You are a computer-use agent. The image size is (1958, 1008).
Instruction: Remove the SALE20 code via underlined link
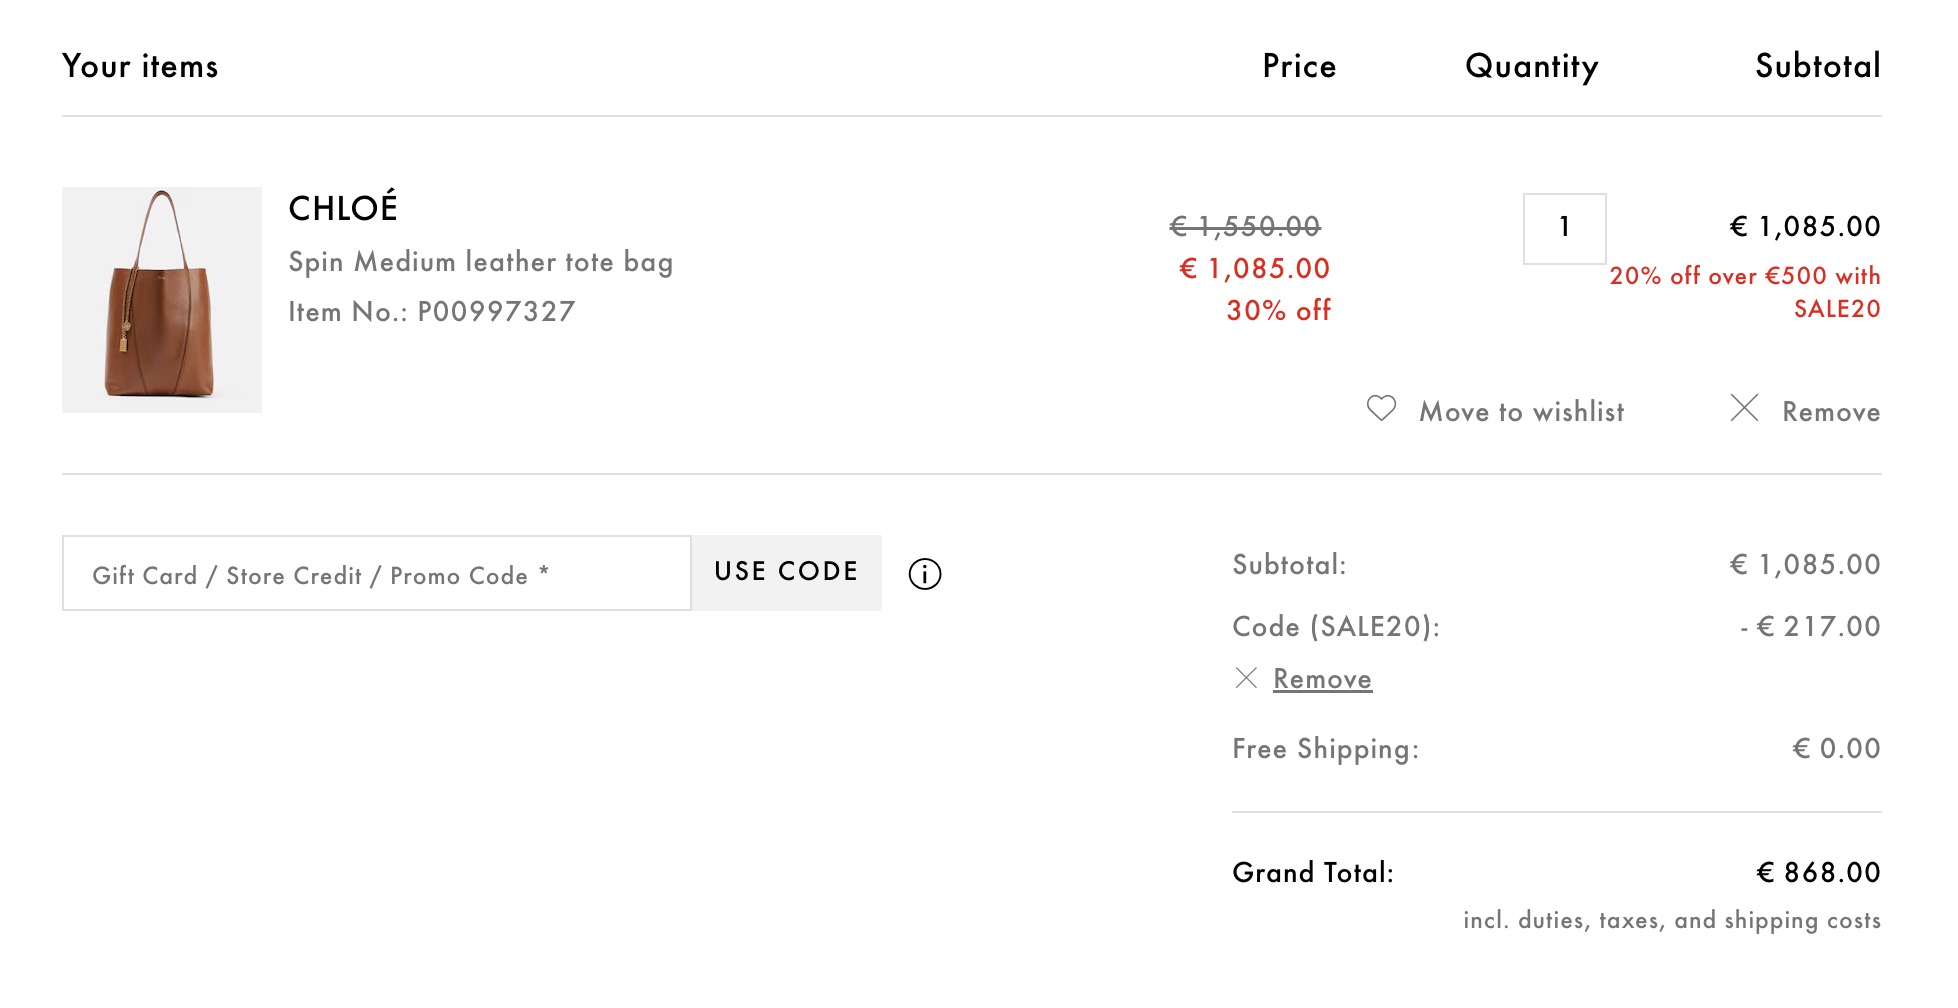tap(1322, 679)
